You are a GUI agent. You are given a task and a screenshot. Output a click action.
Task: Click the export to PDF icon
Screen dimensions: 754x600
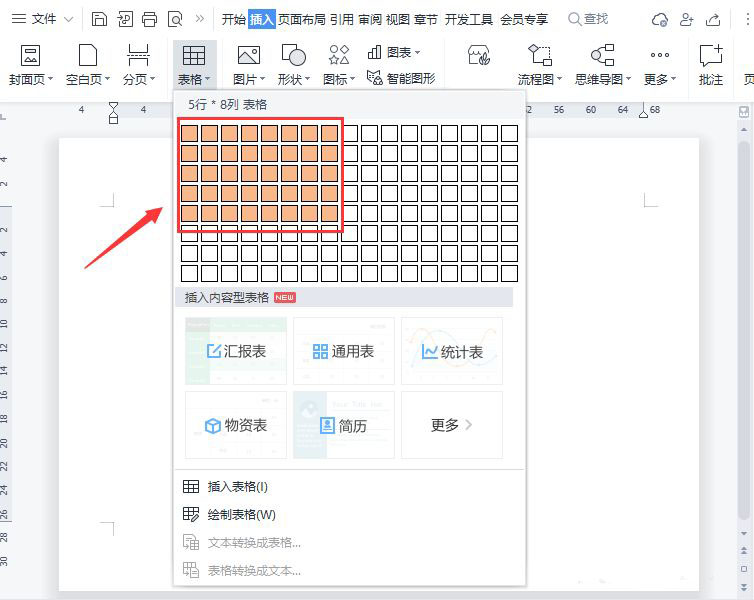click(125, 19)
